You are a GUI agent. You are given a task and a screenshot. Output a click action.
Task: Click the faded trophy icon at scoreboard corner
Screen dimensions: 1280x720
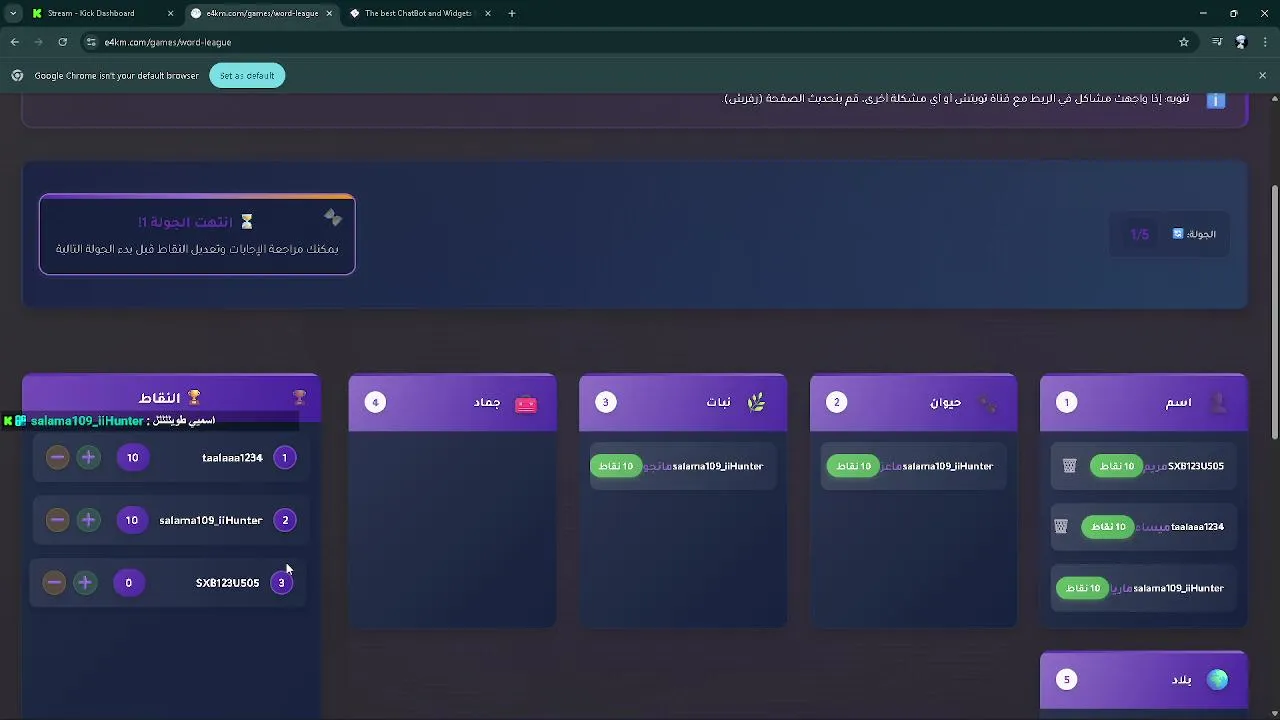299,398
